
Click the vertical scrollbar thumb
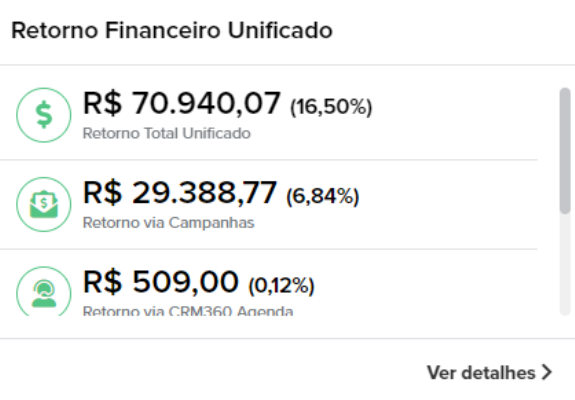click(565, 150)
